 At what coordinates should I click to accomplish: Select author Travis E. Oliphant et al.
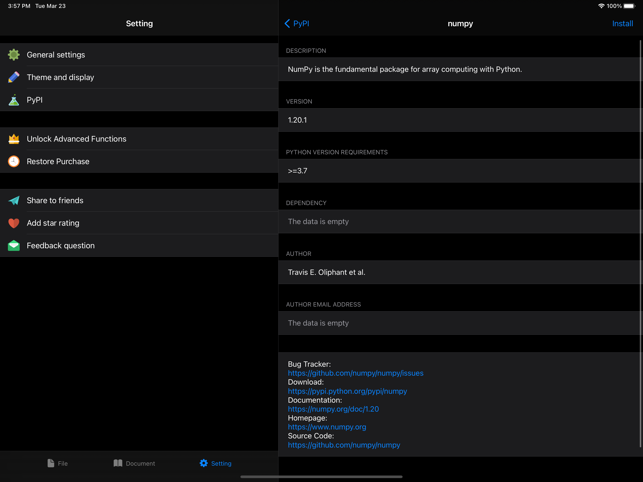tap(326, 272)
